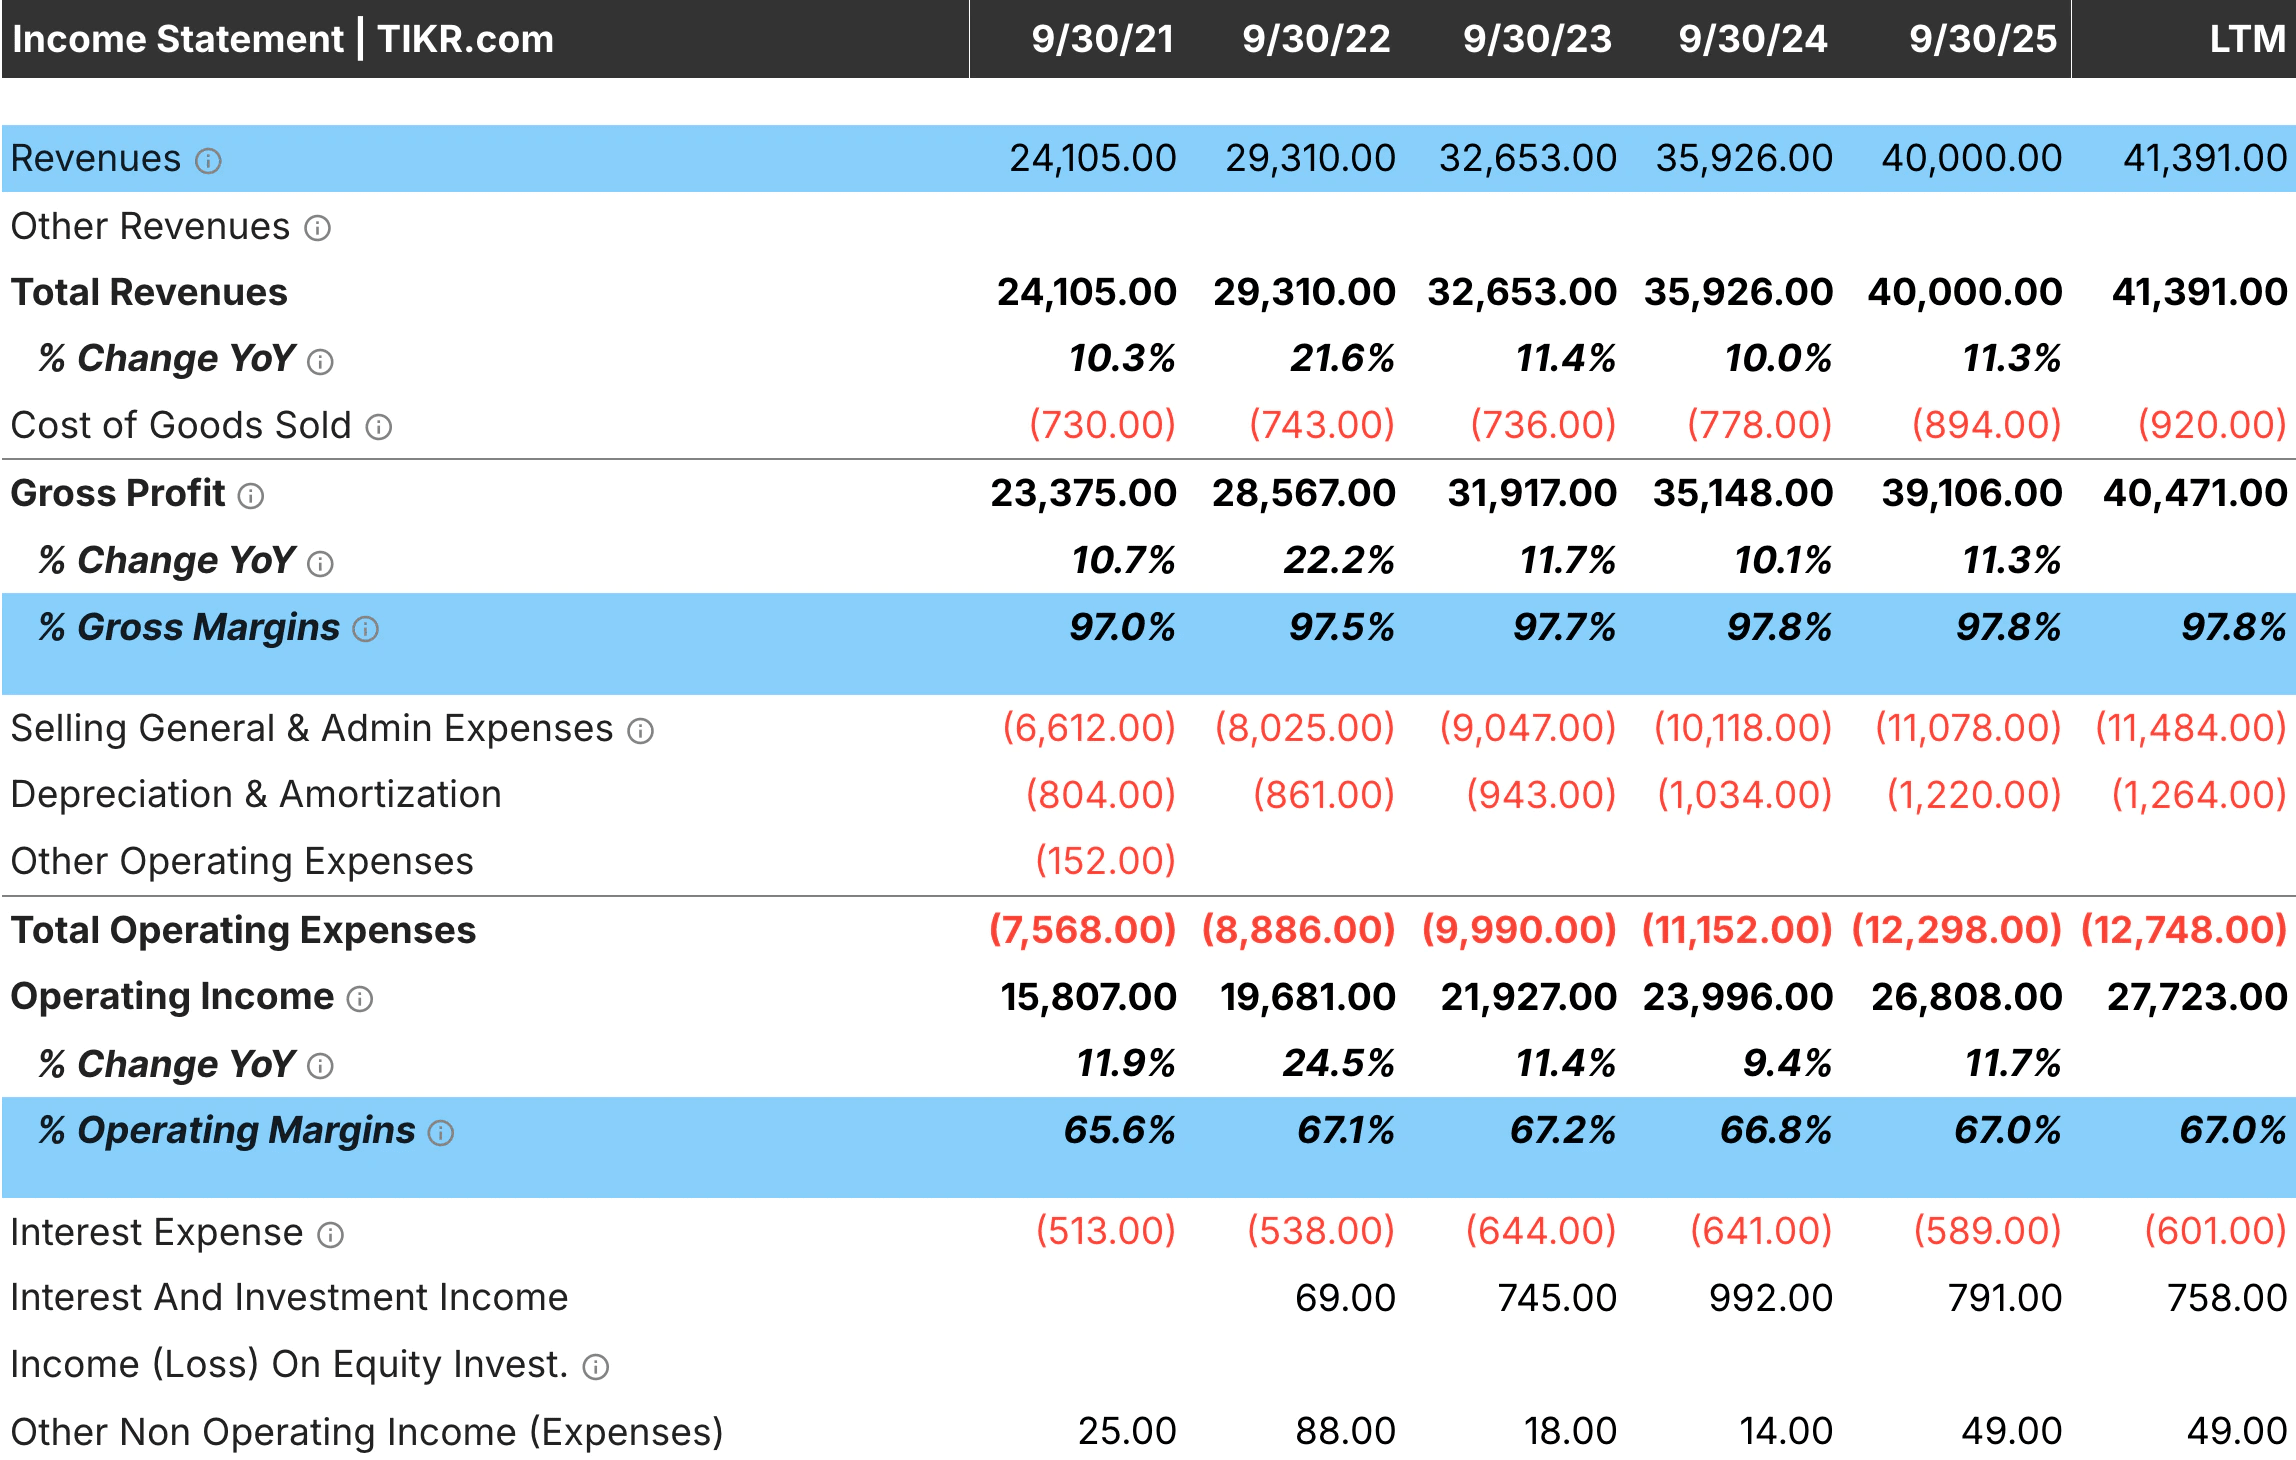
Task: Click the Total Operating Expenses row label
Action: click(243, 931)
